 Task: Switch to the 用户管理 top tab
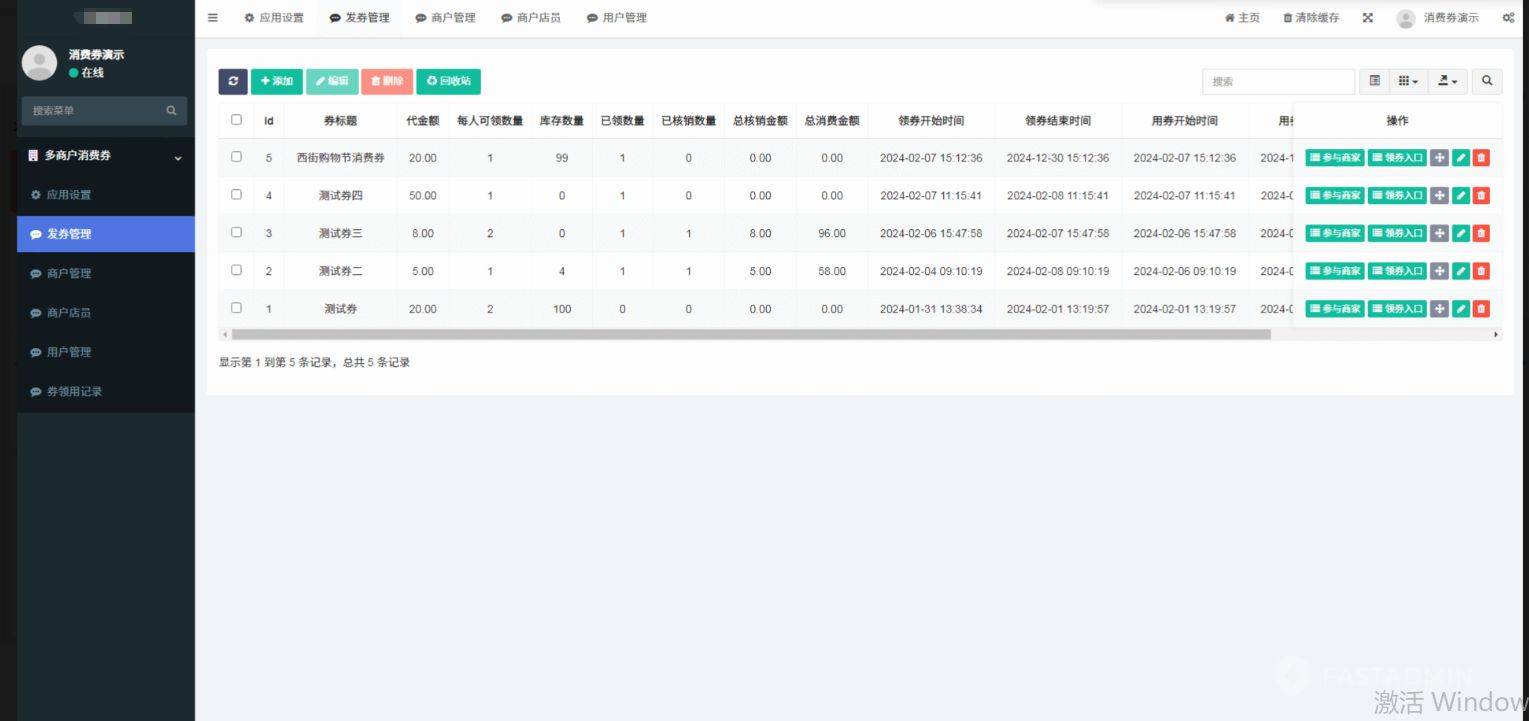coord(617,18)
